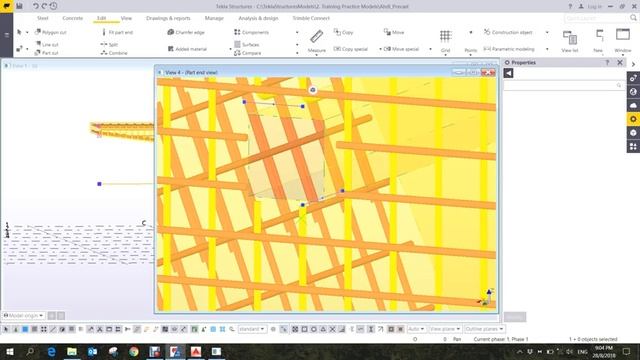Viewport: 640px width, 360px height.
Task: Open the Concrete ribbon tab
Action: click(x=73, y=18)
